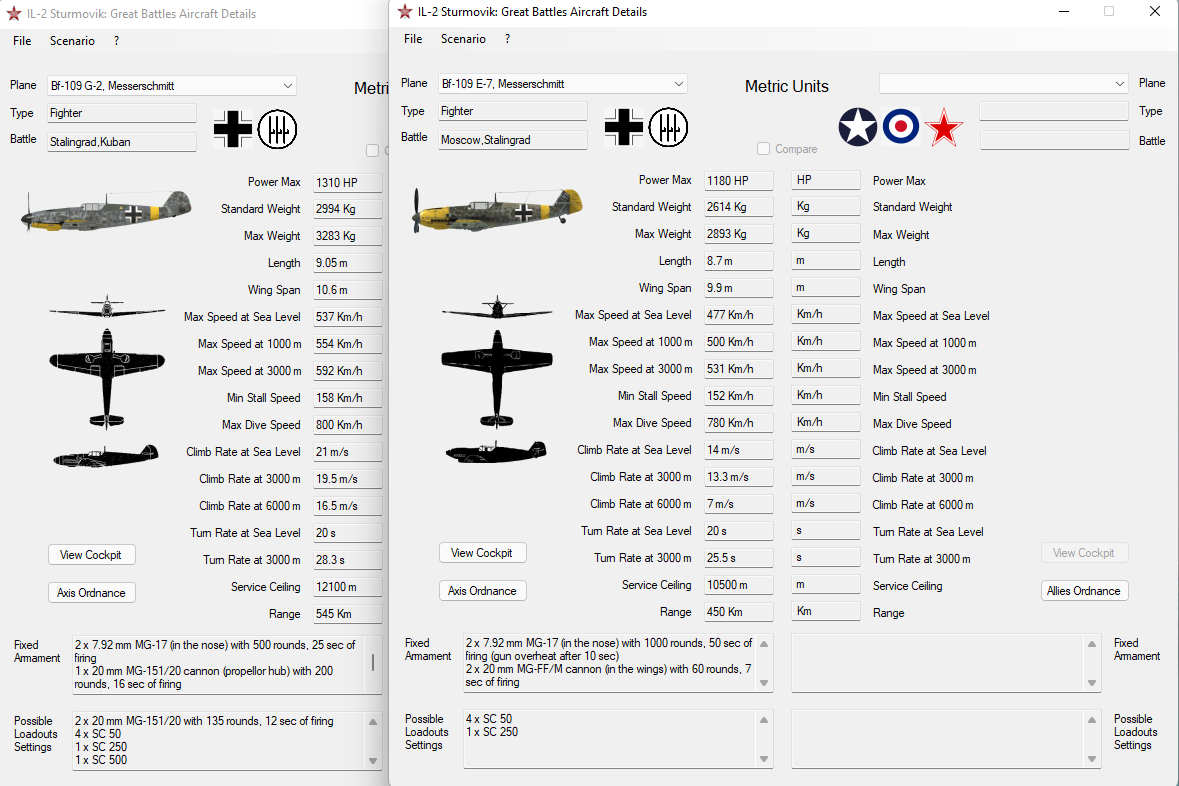
Task: Select the British RAF roundel icon
Action: pyautogui.click(x=901, y=126)
